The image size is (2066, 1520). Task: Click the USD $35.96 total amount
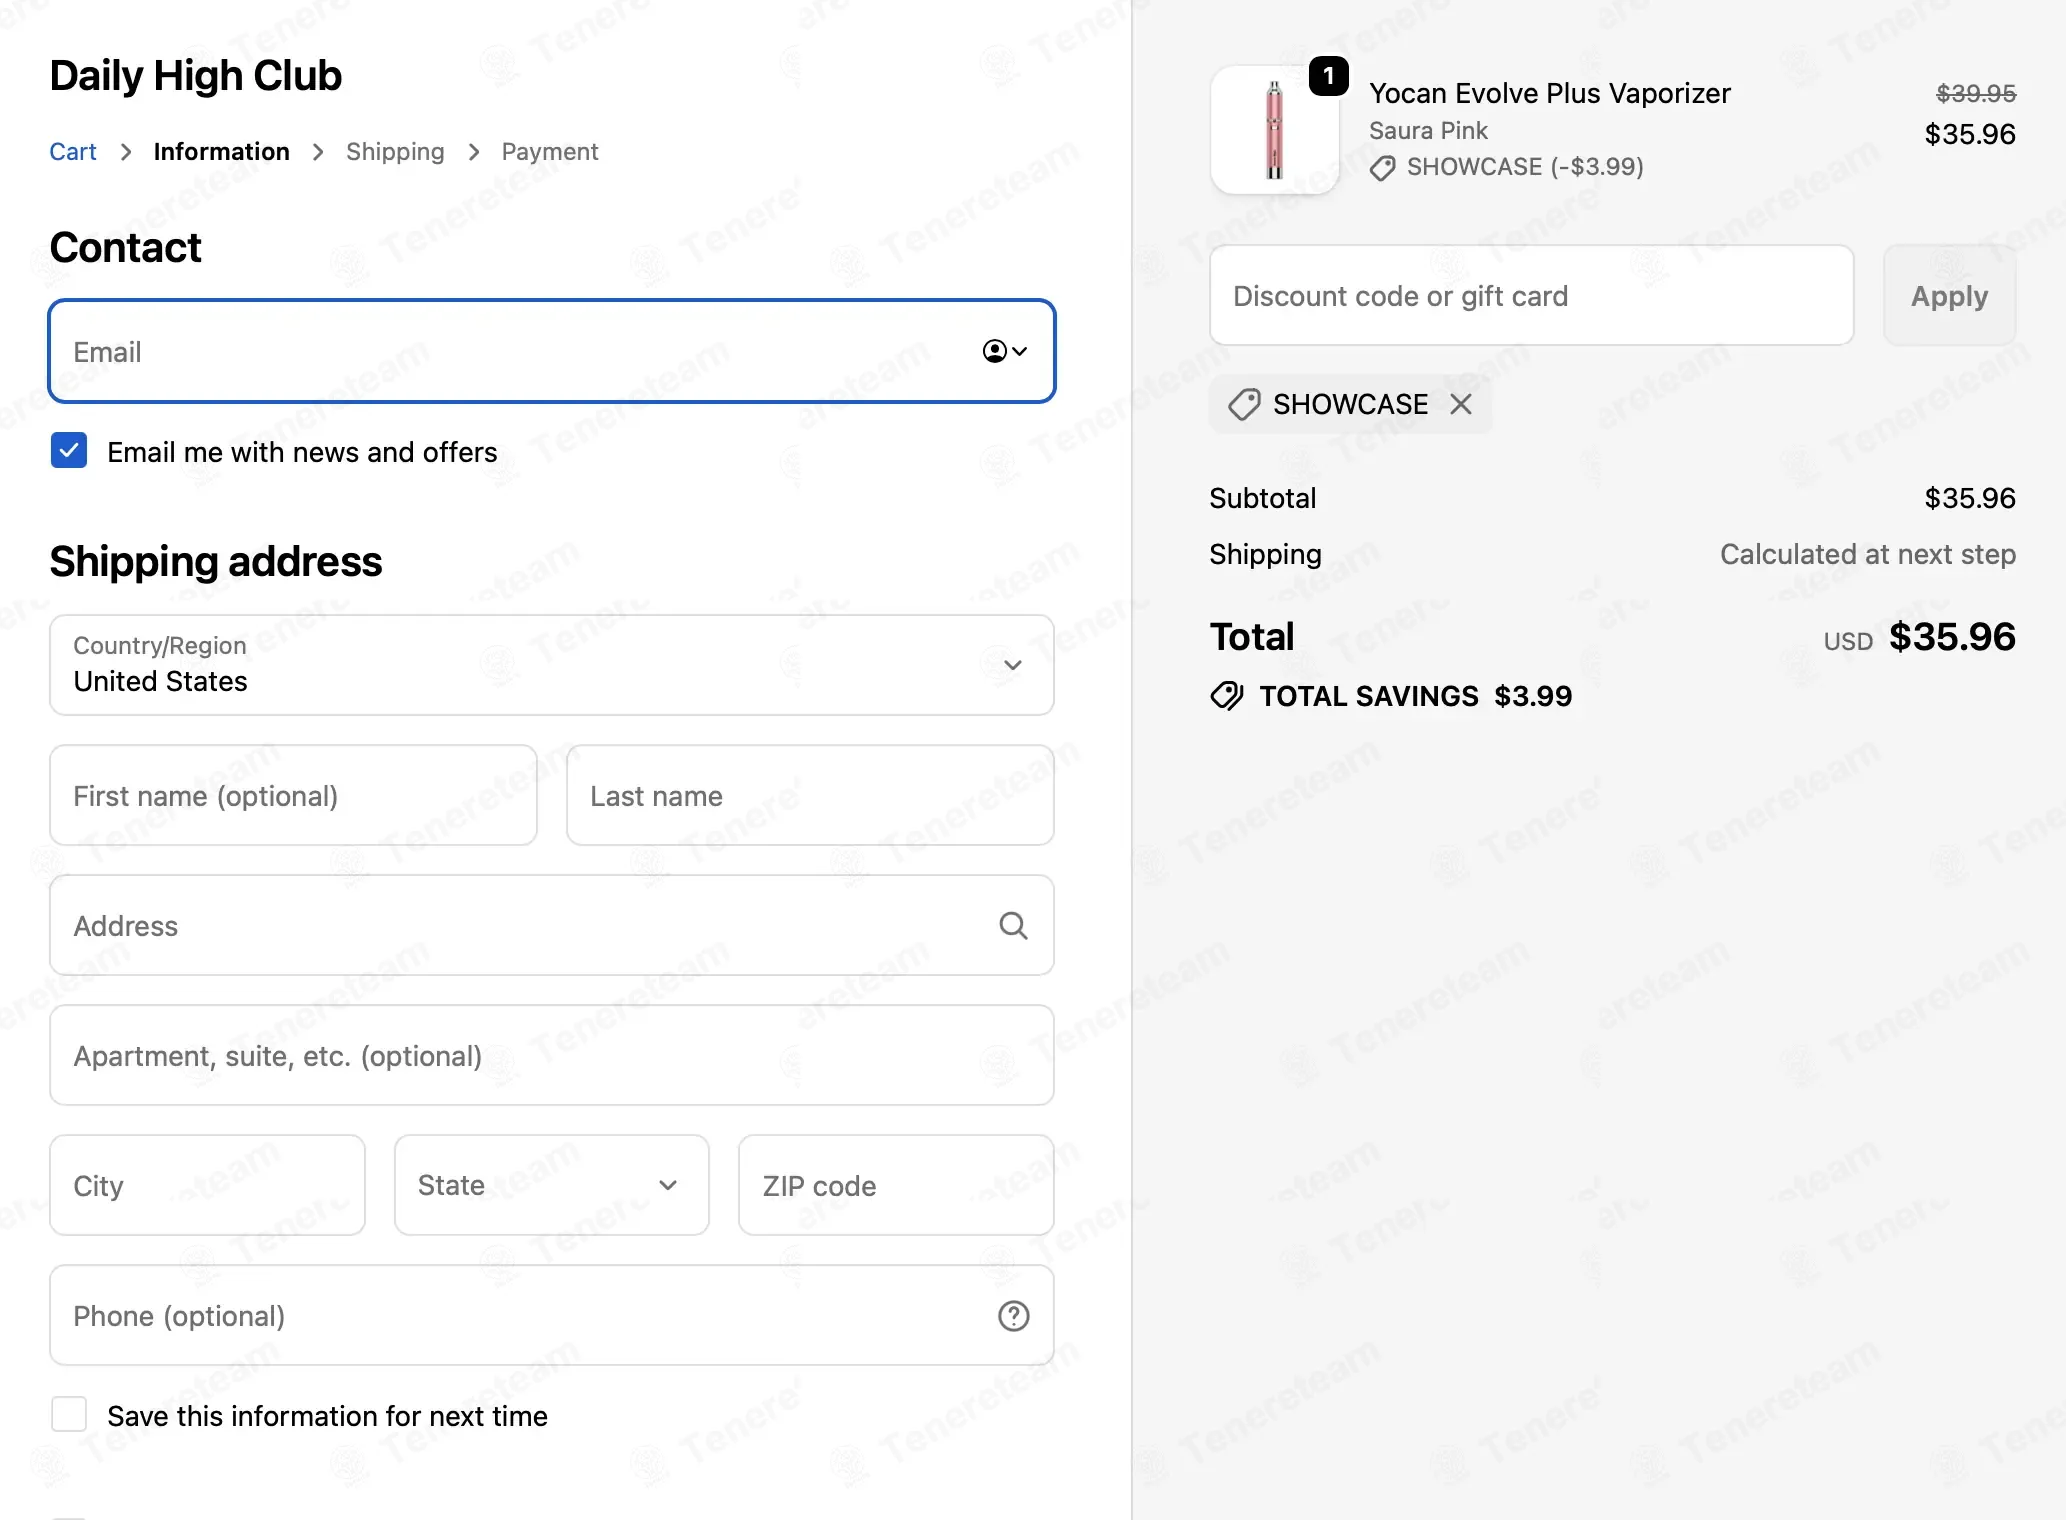1919,637
